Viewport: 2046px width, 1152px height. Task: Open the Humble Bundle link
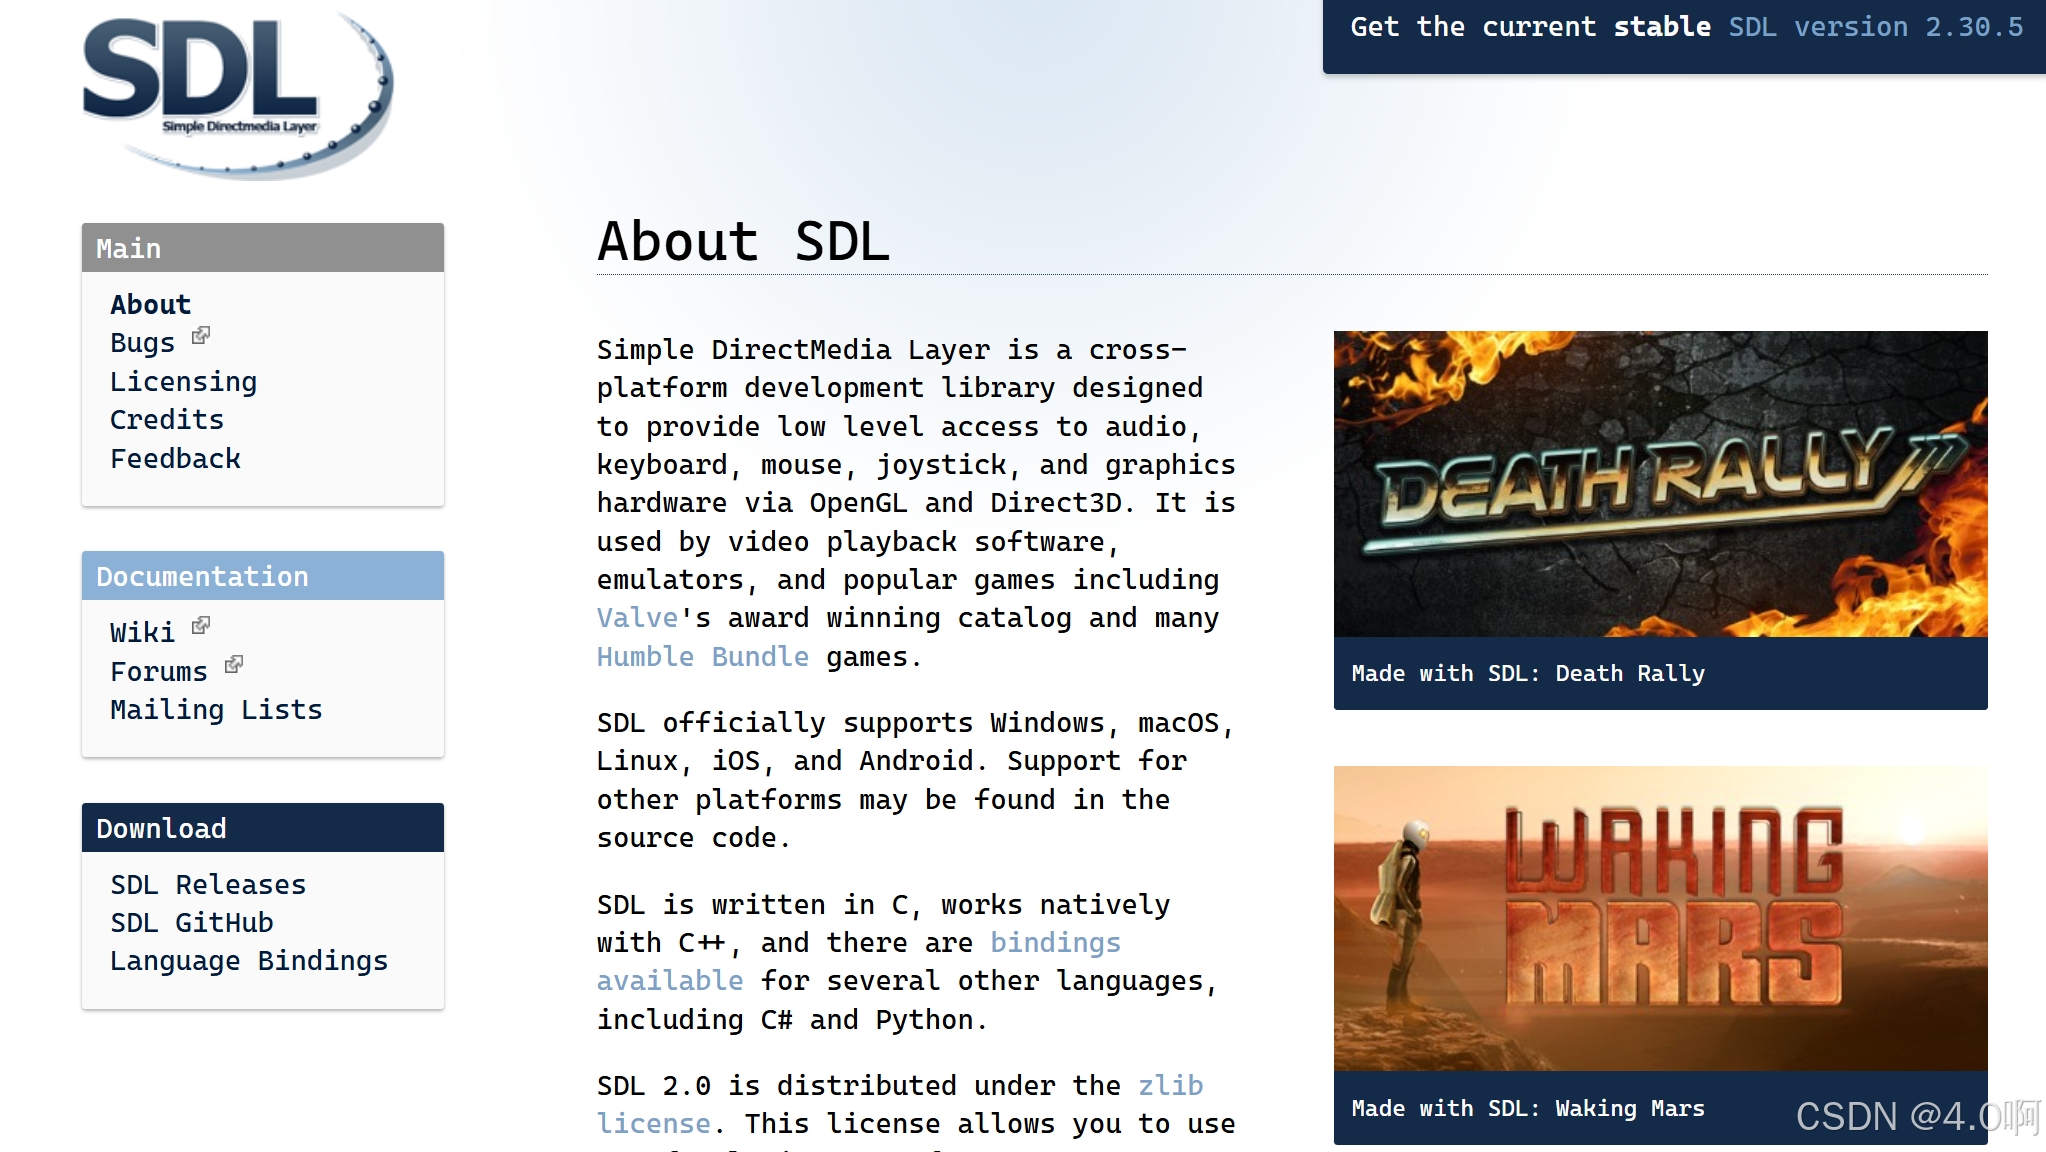click(x=703, y=656)
